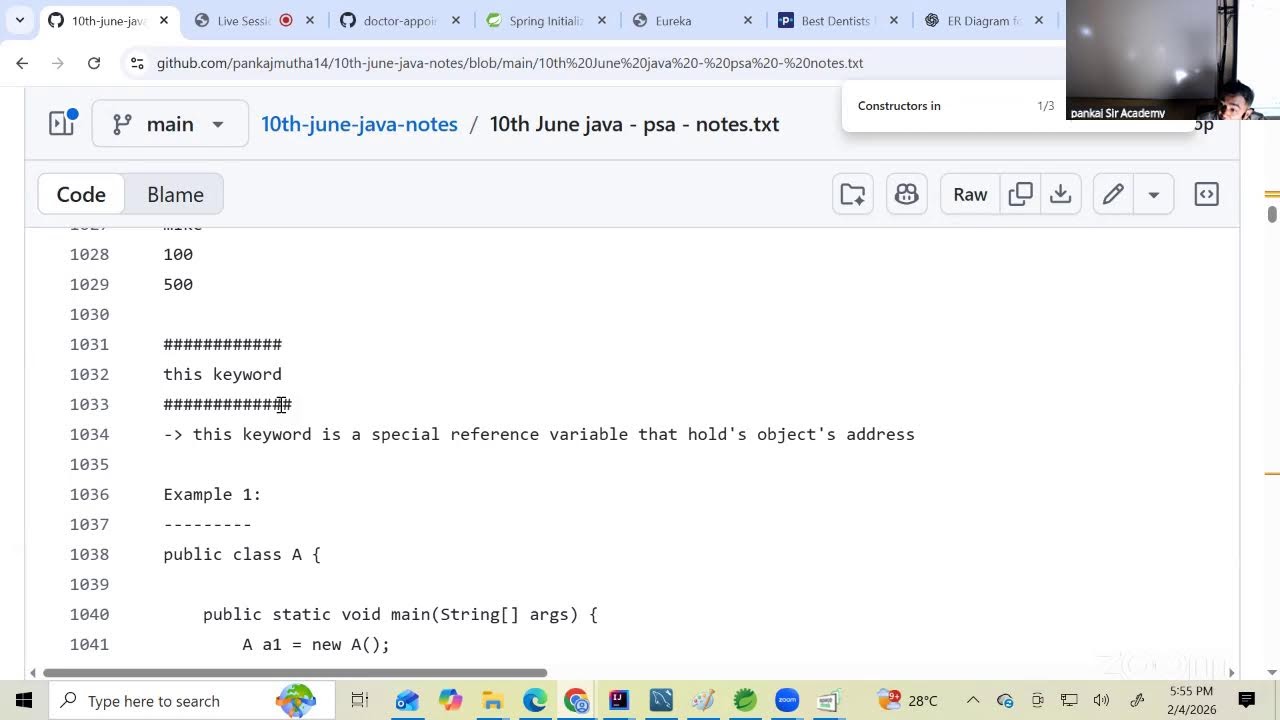Open the Windows Start menu
The width and height of the screenshot is (1280, 720).
23,700
